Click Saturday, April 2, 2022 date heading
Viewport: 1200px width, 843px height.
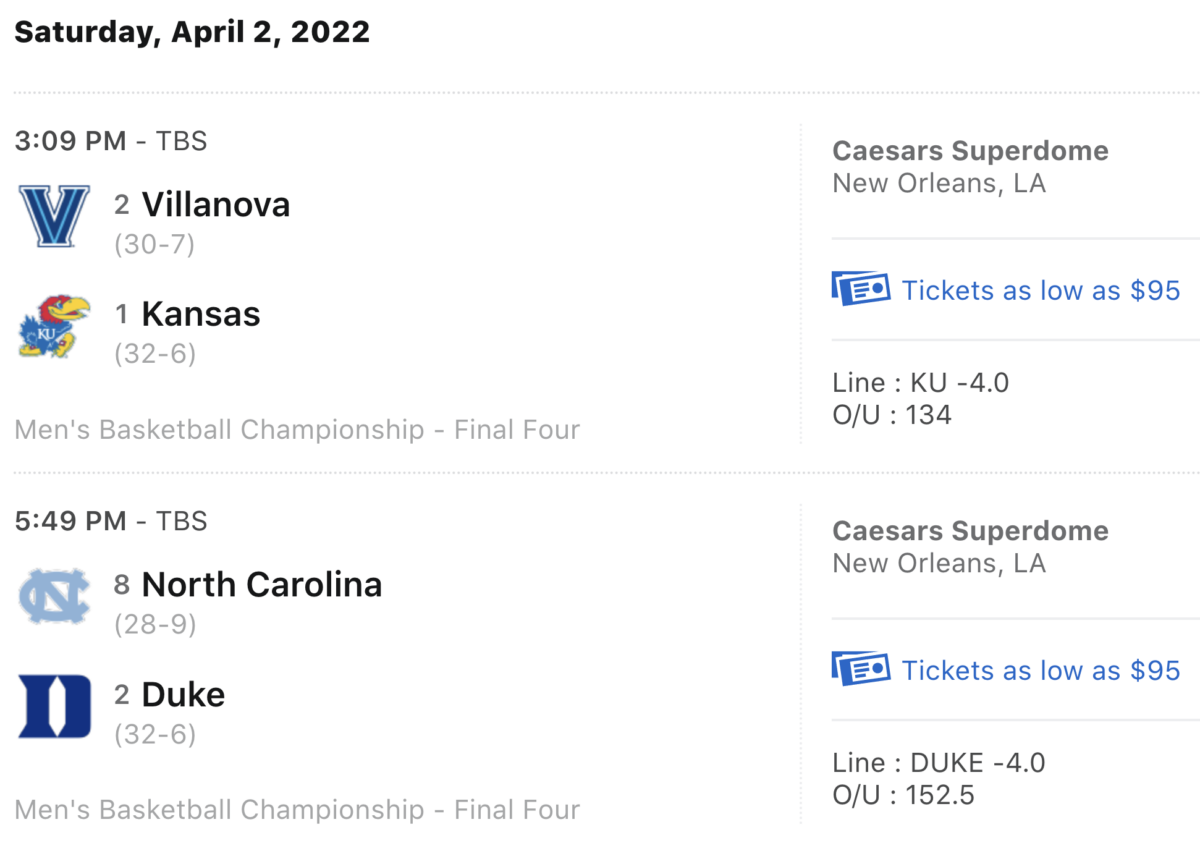[x=192, y=32]
